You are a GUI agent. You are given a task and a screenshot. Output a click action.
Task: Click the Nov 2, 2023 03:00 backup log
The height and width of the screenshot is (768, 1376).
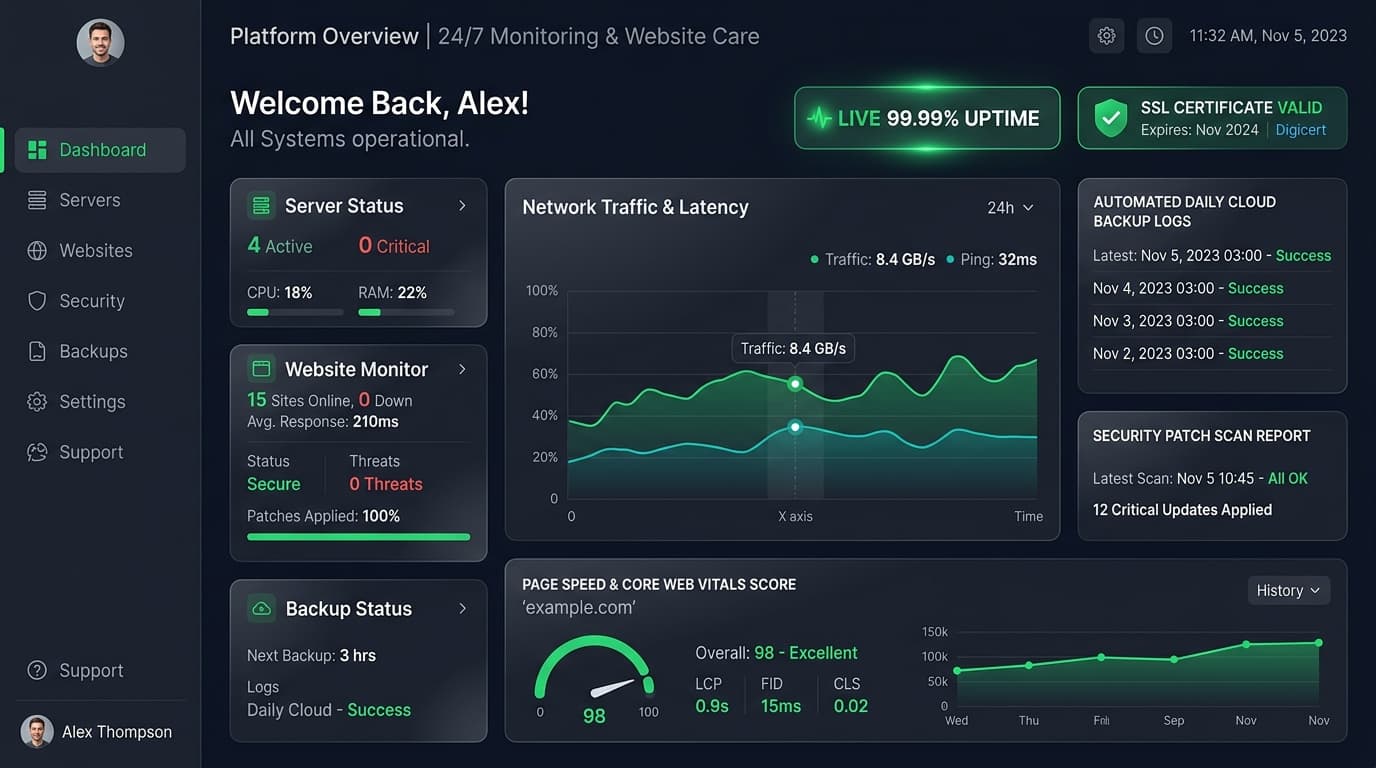pyautogui.click(x=1188, y=353)
